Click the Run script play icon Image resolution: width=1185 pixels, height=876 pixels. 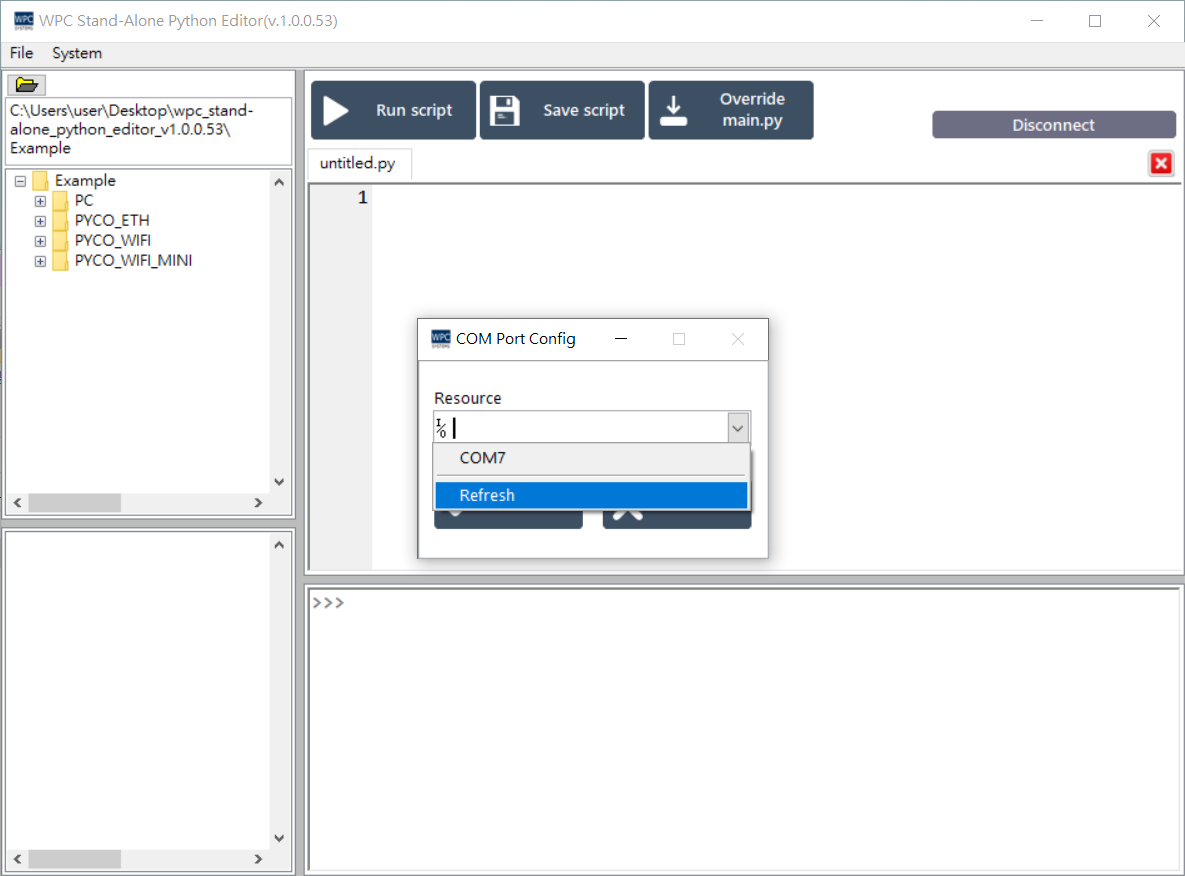pyautogui.click(x=336, y=111)
